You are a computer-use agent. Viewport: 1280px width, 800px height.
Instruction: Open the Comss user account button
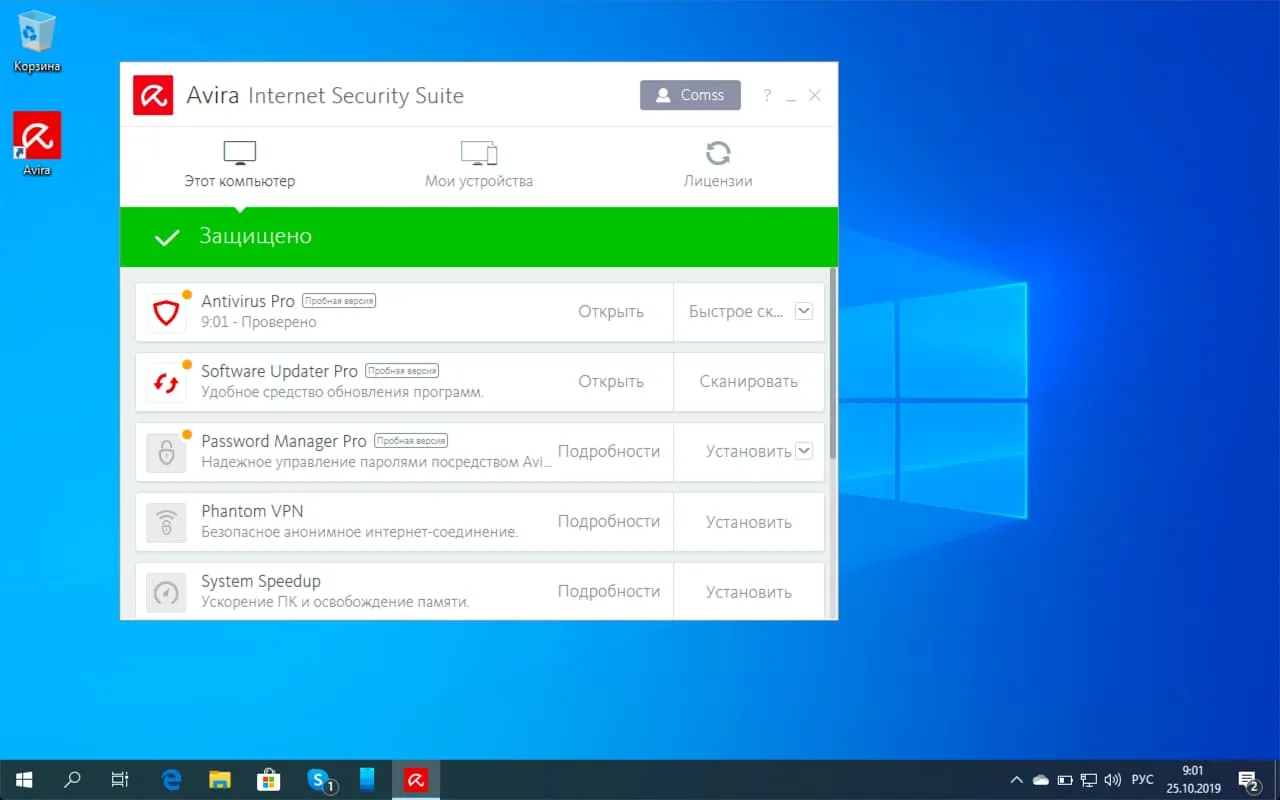coord(690,95)
